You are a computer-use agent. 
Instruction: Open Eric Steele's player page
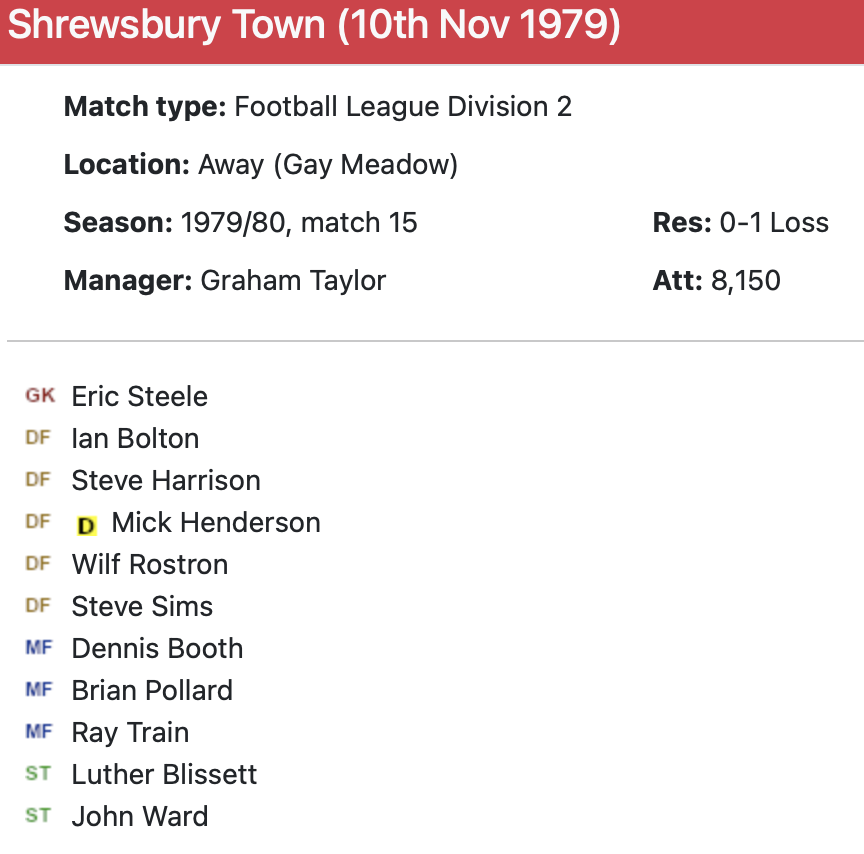[140, 396]
